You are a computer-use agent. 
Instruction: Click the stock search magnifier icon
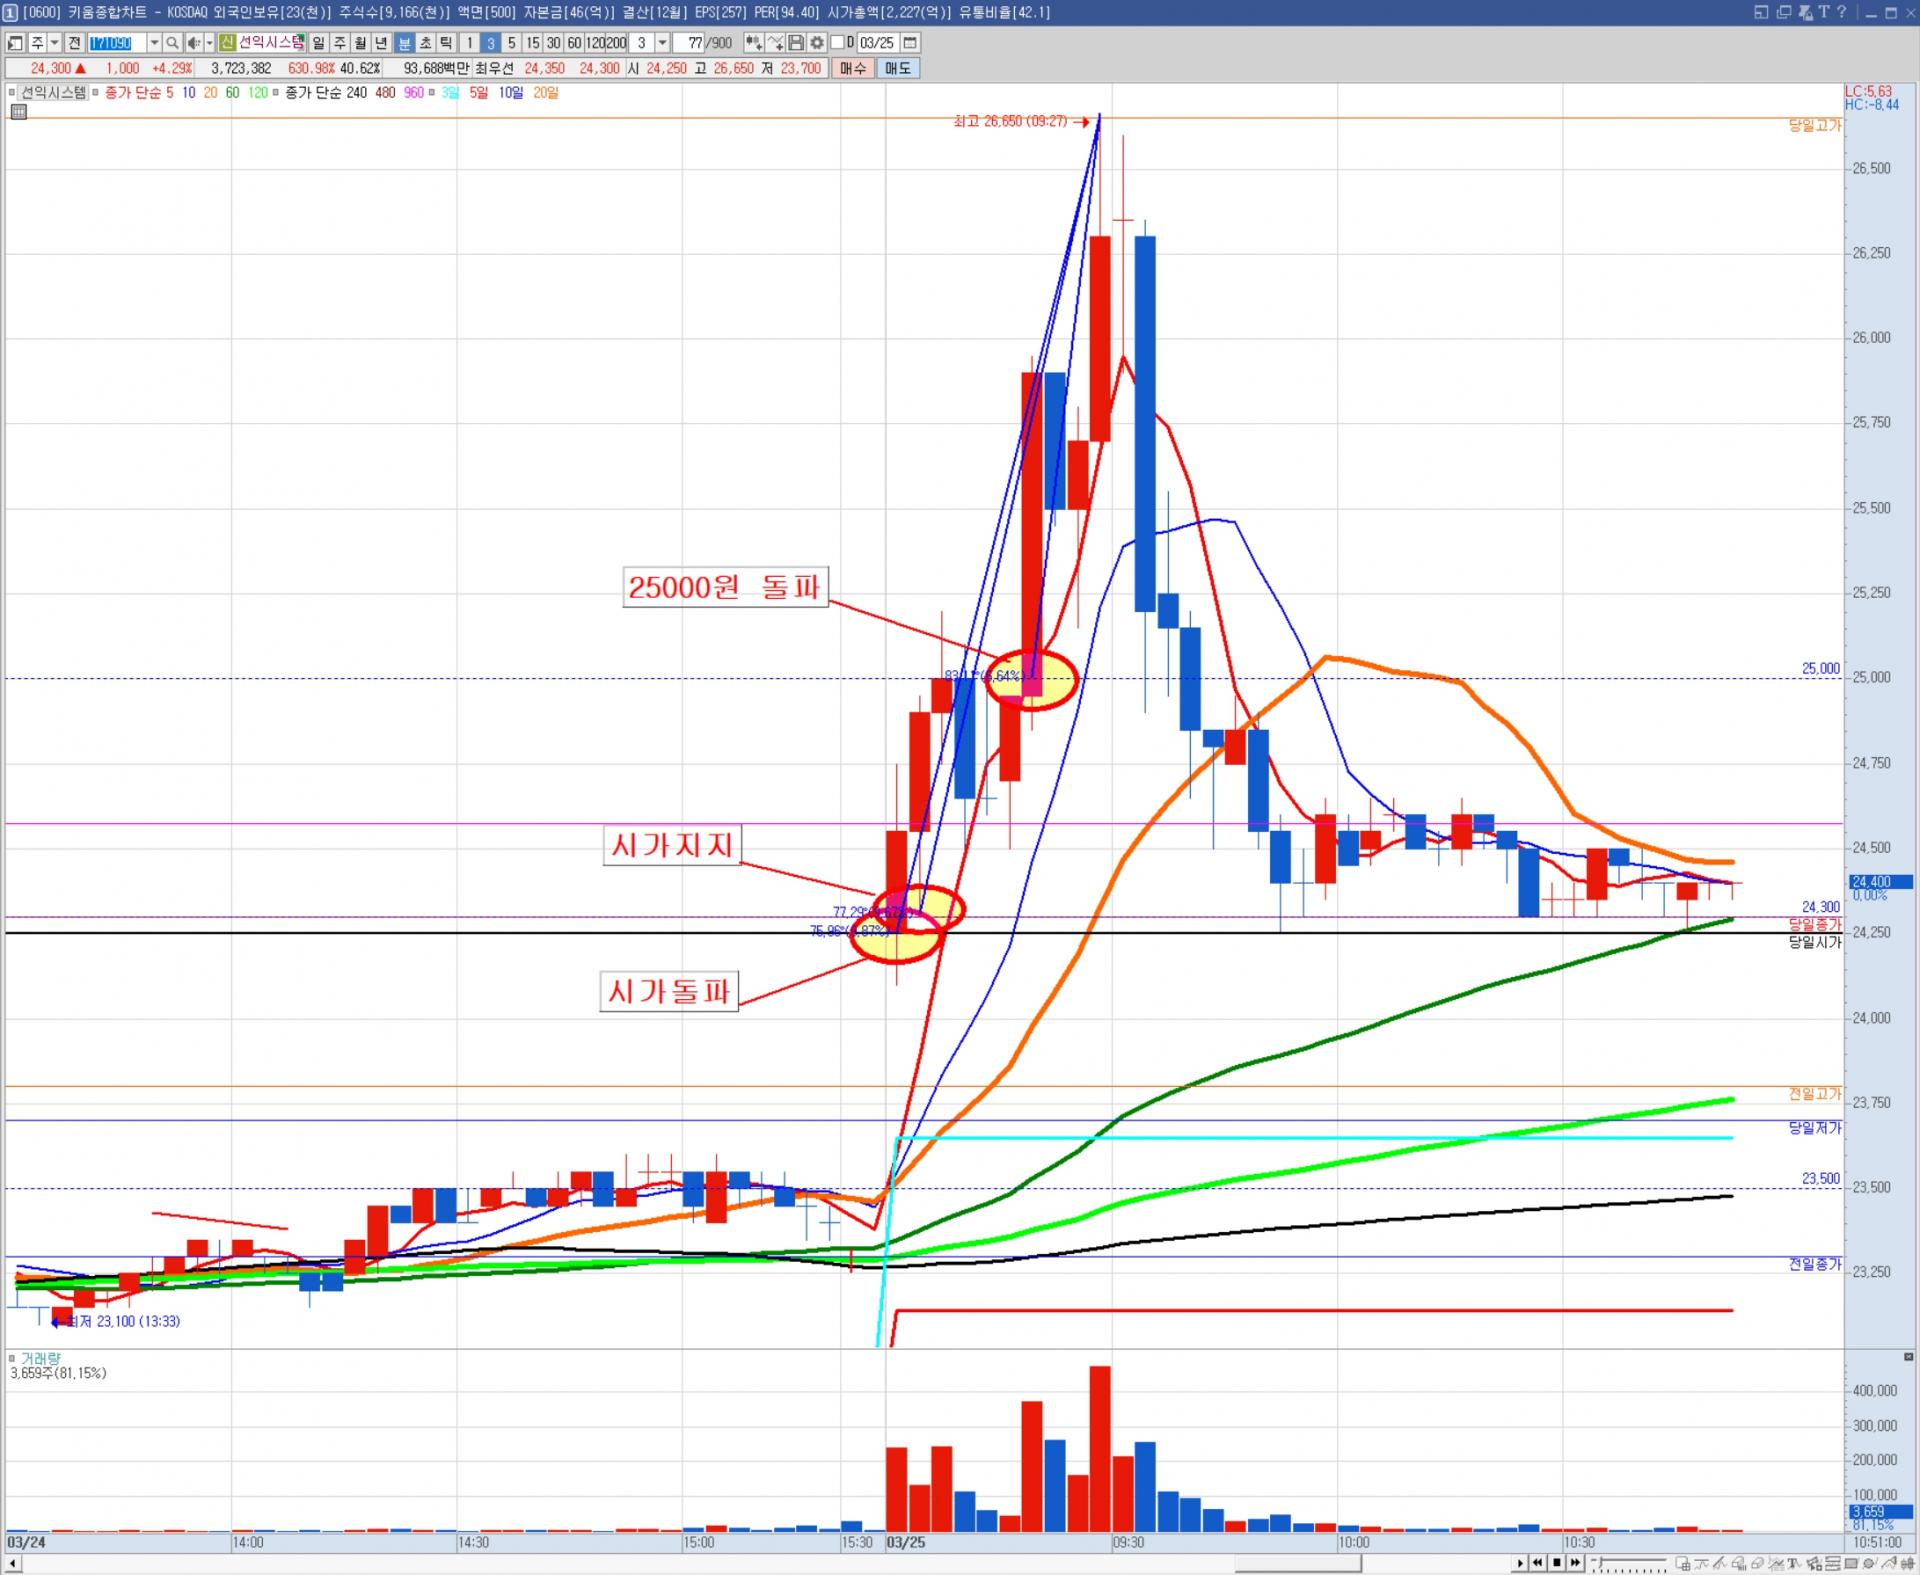click(x=172, y=43)
